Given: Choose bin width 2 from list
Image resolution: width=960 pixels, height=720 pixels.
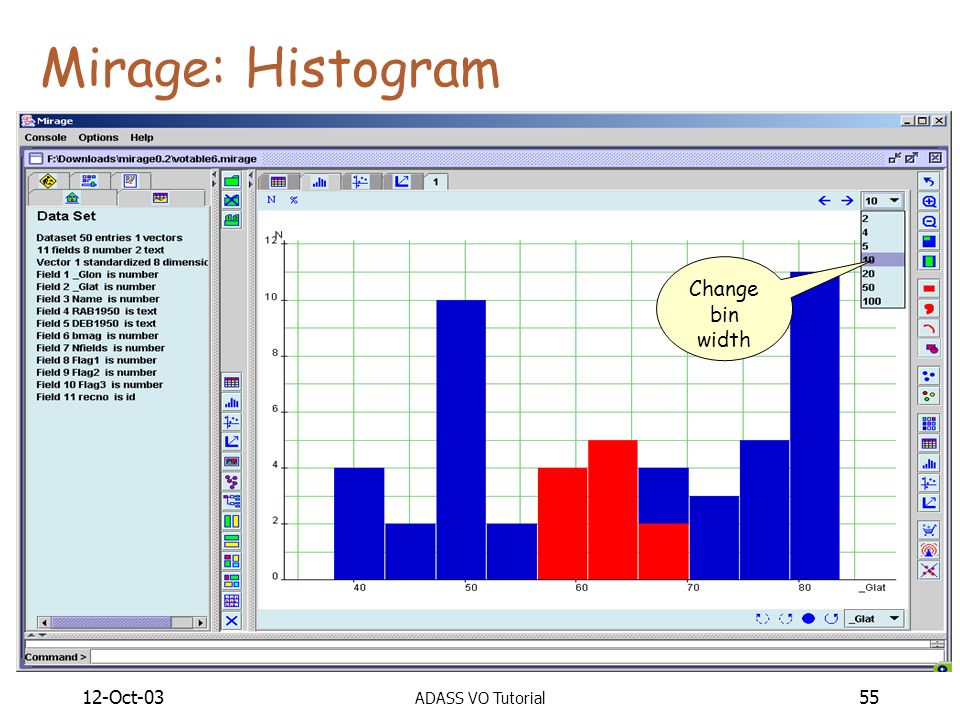Looking at the screenshot, I should pyautogui.click(x=882, y=219).
